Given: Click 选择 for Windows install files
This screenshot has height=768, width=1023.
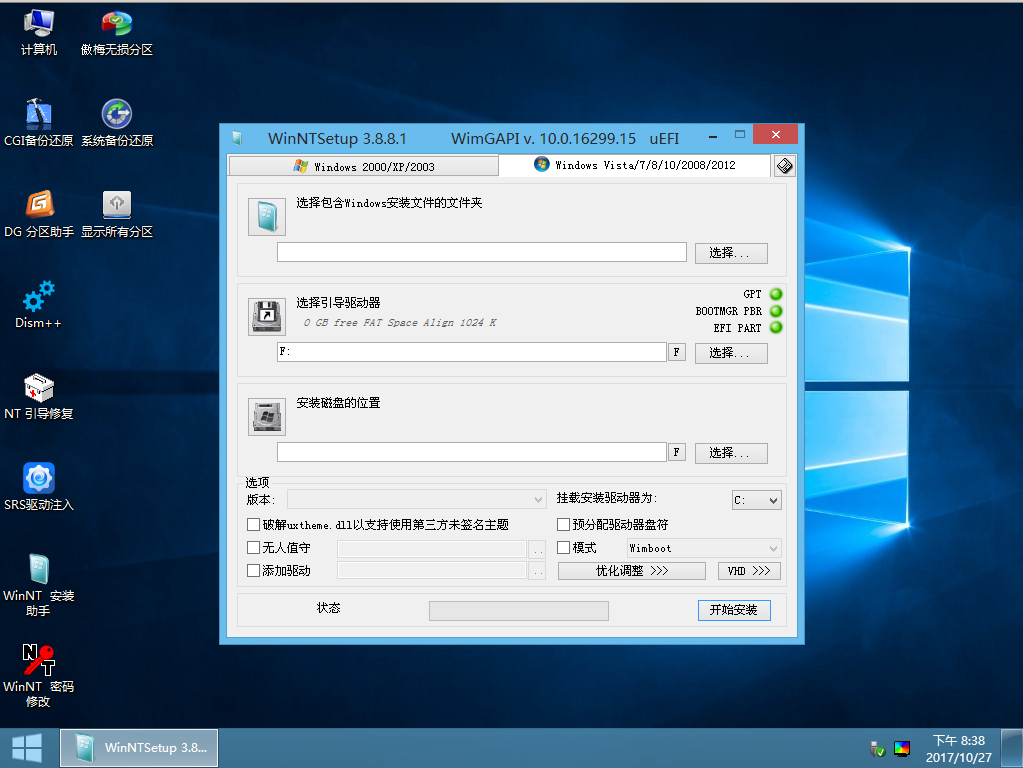Looking at the screenshot, I should (x=731, y=253).
